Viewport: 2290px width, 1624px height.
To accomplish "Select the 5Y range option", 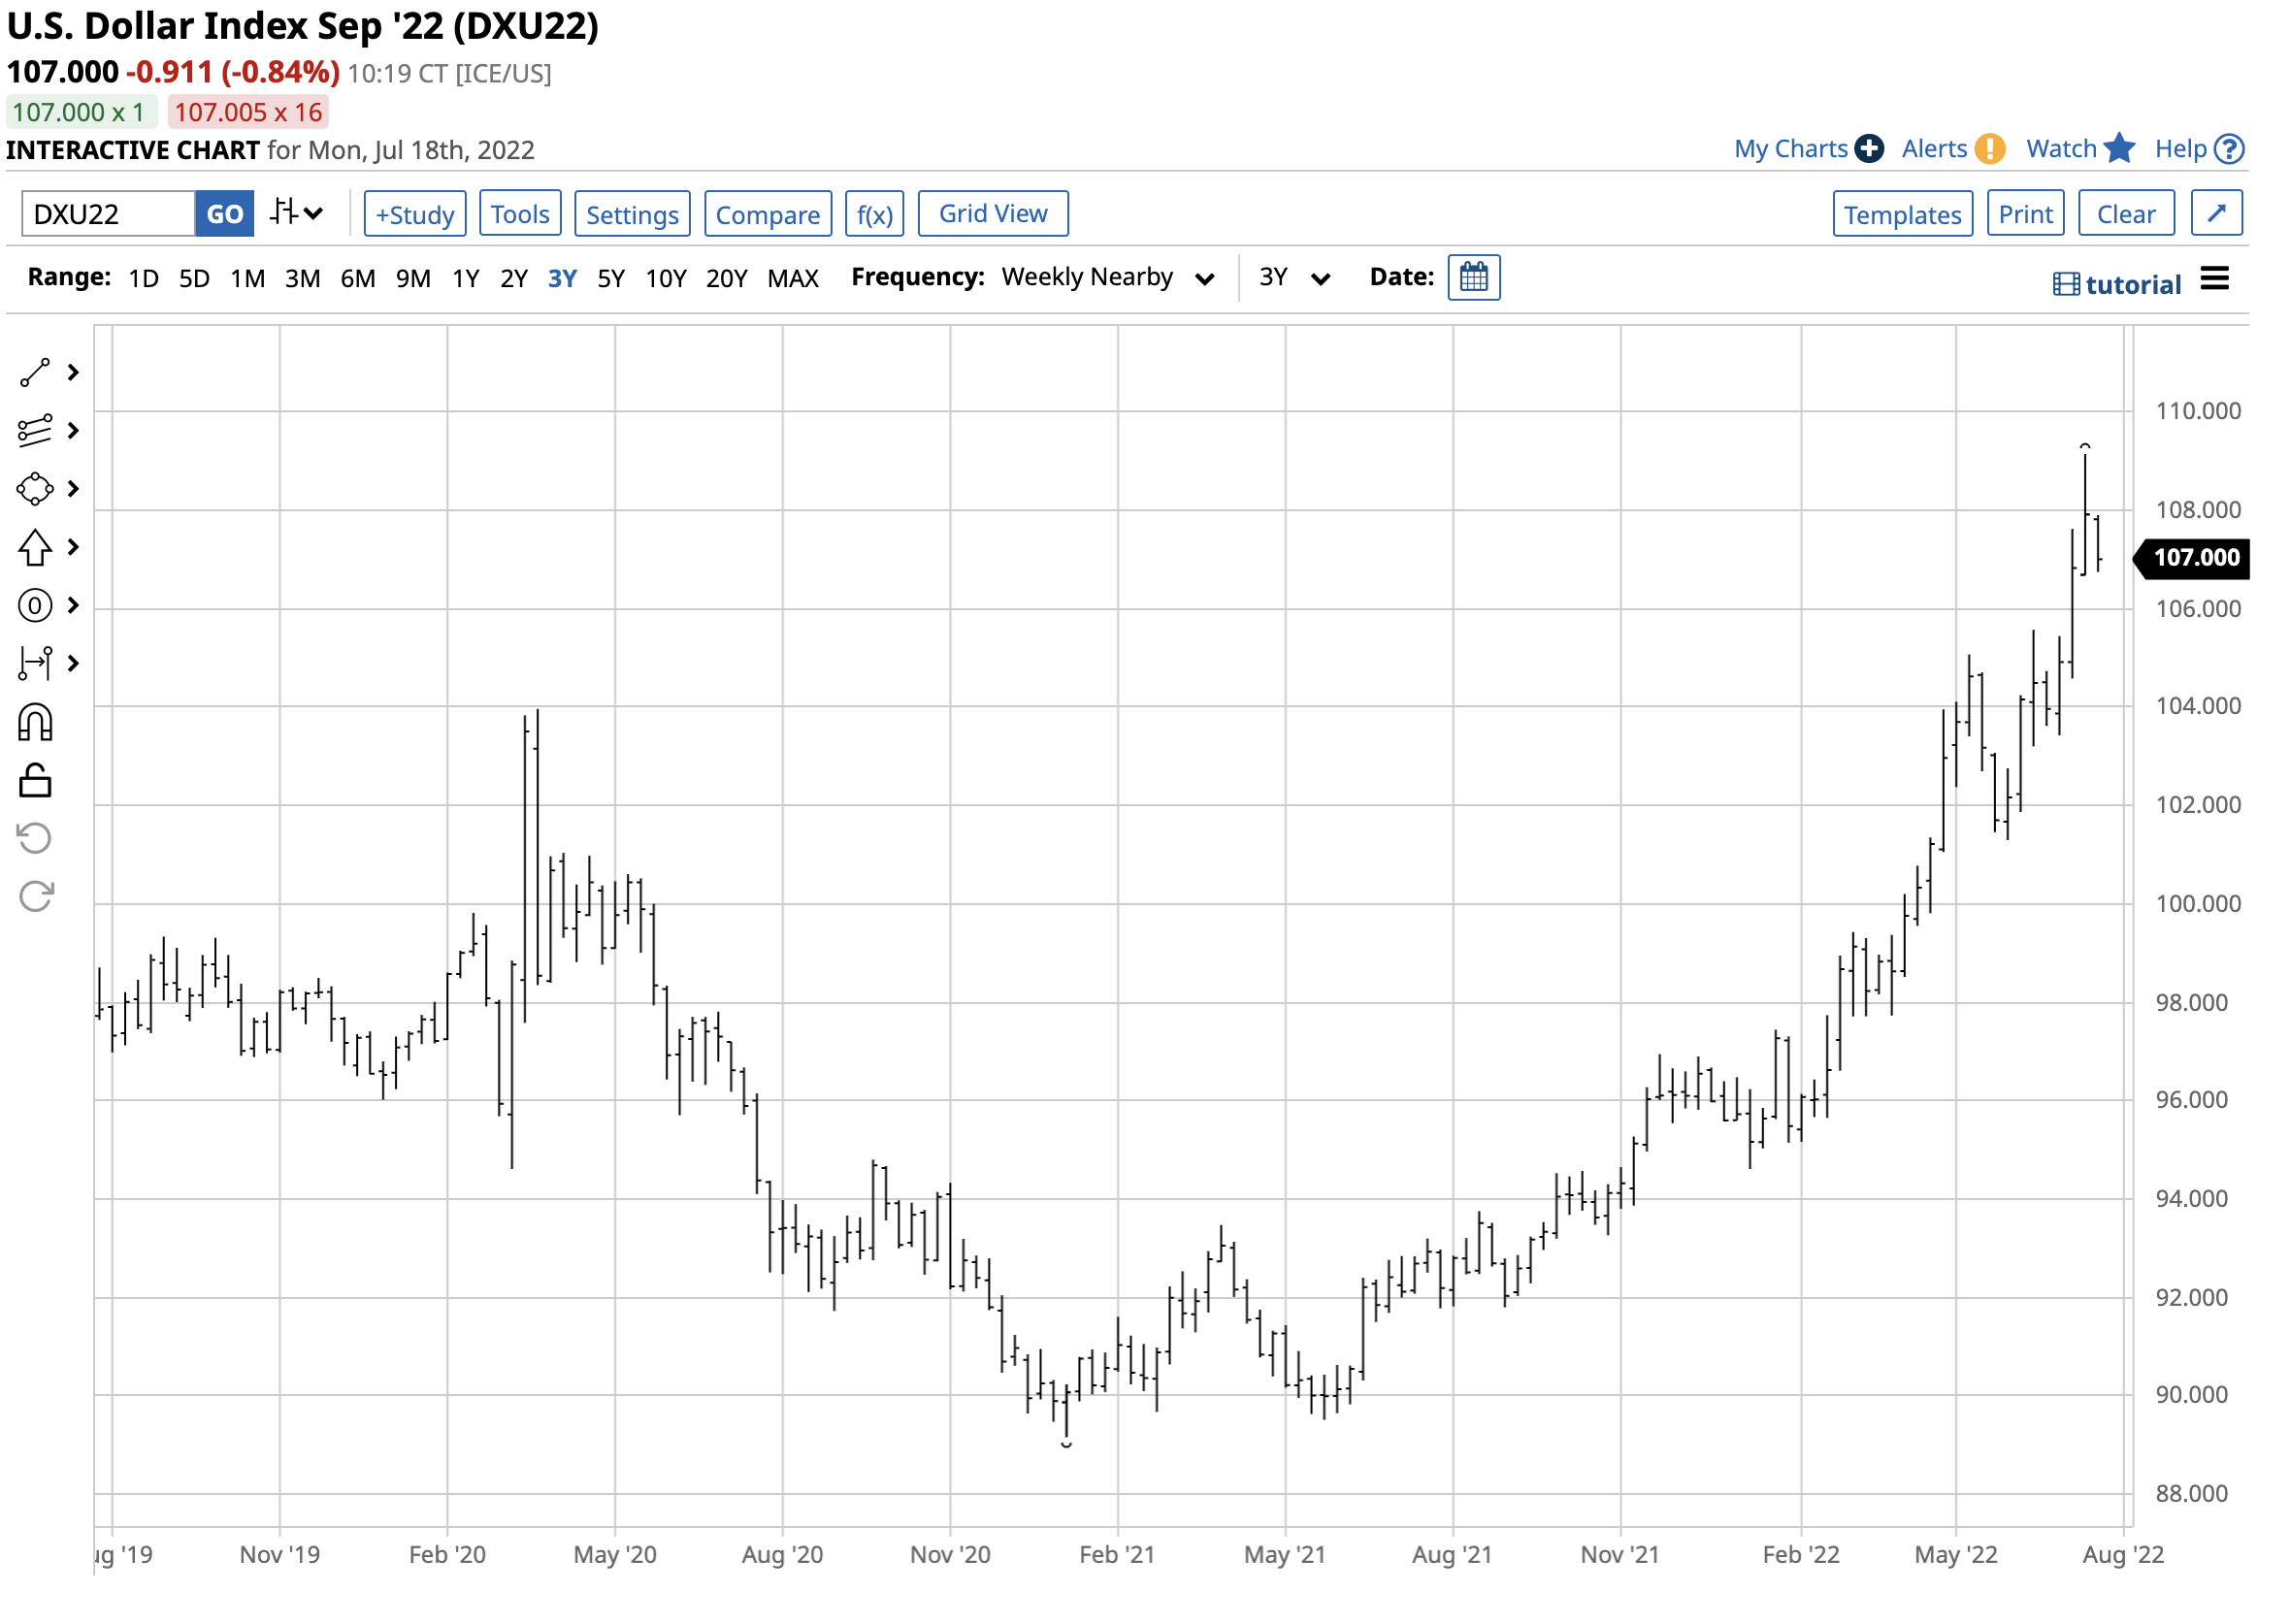I will point(612,279).
